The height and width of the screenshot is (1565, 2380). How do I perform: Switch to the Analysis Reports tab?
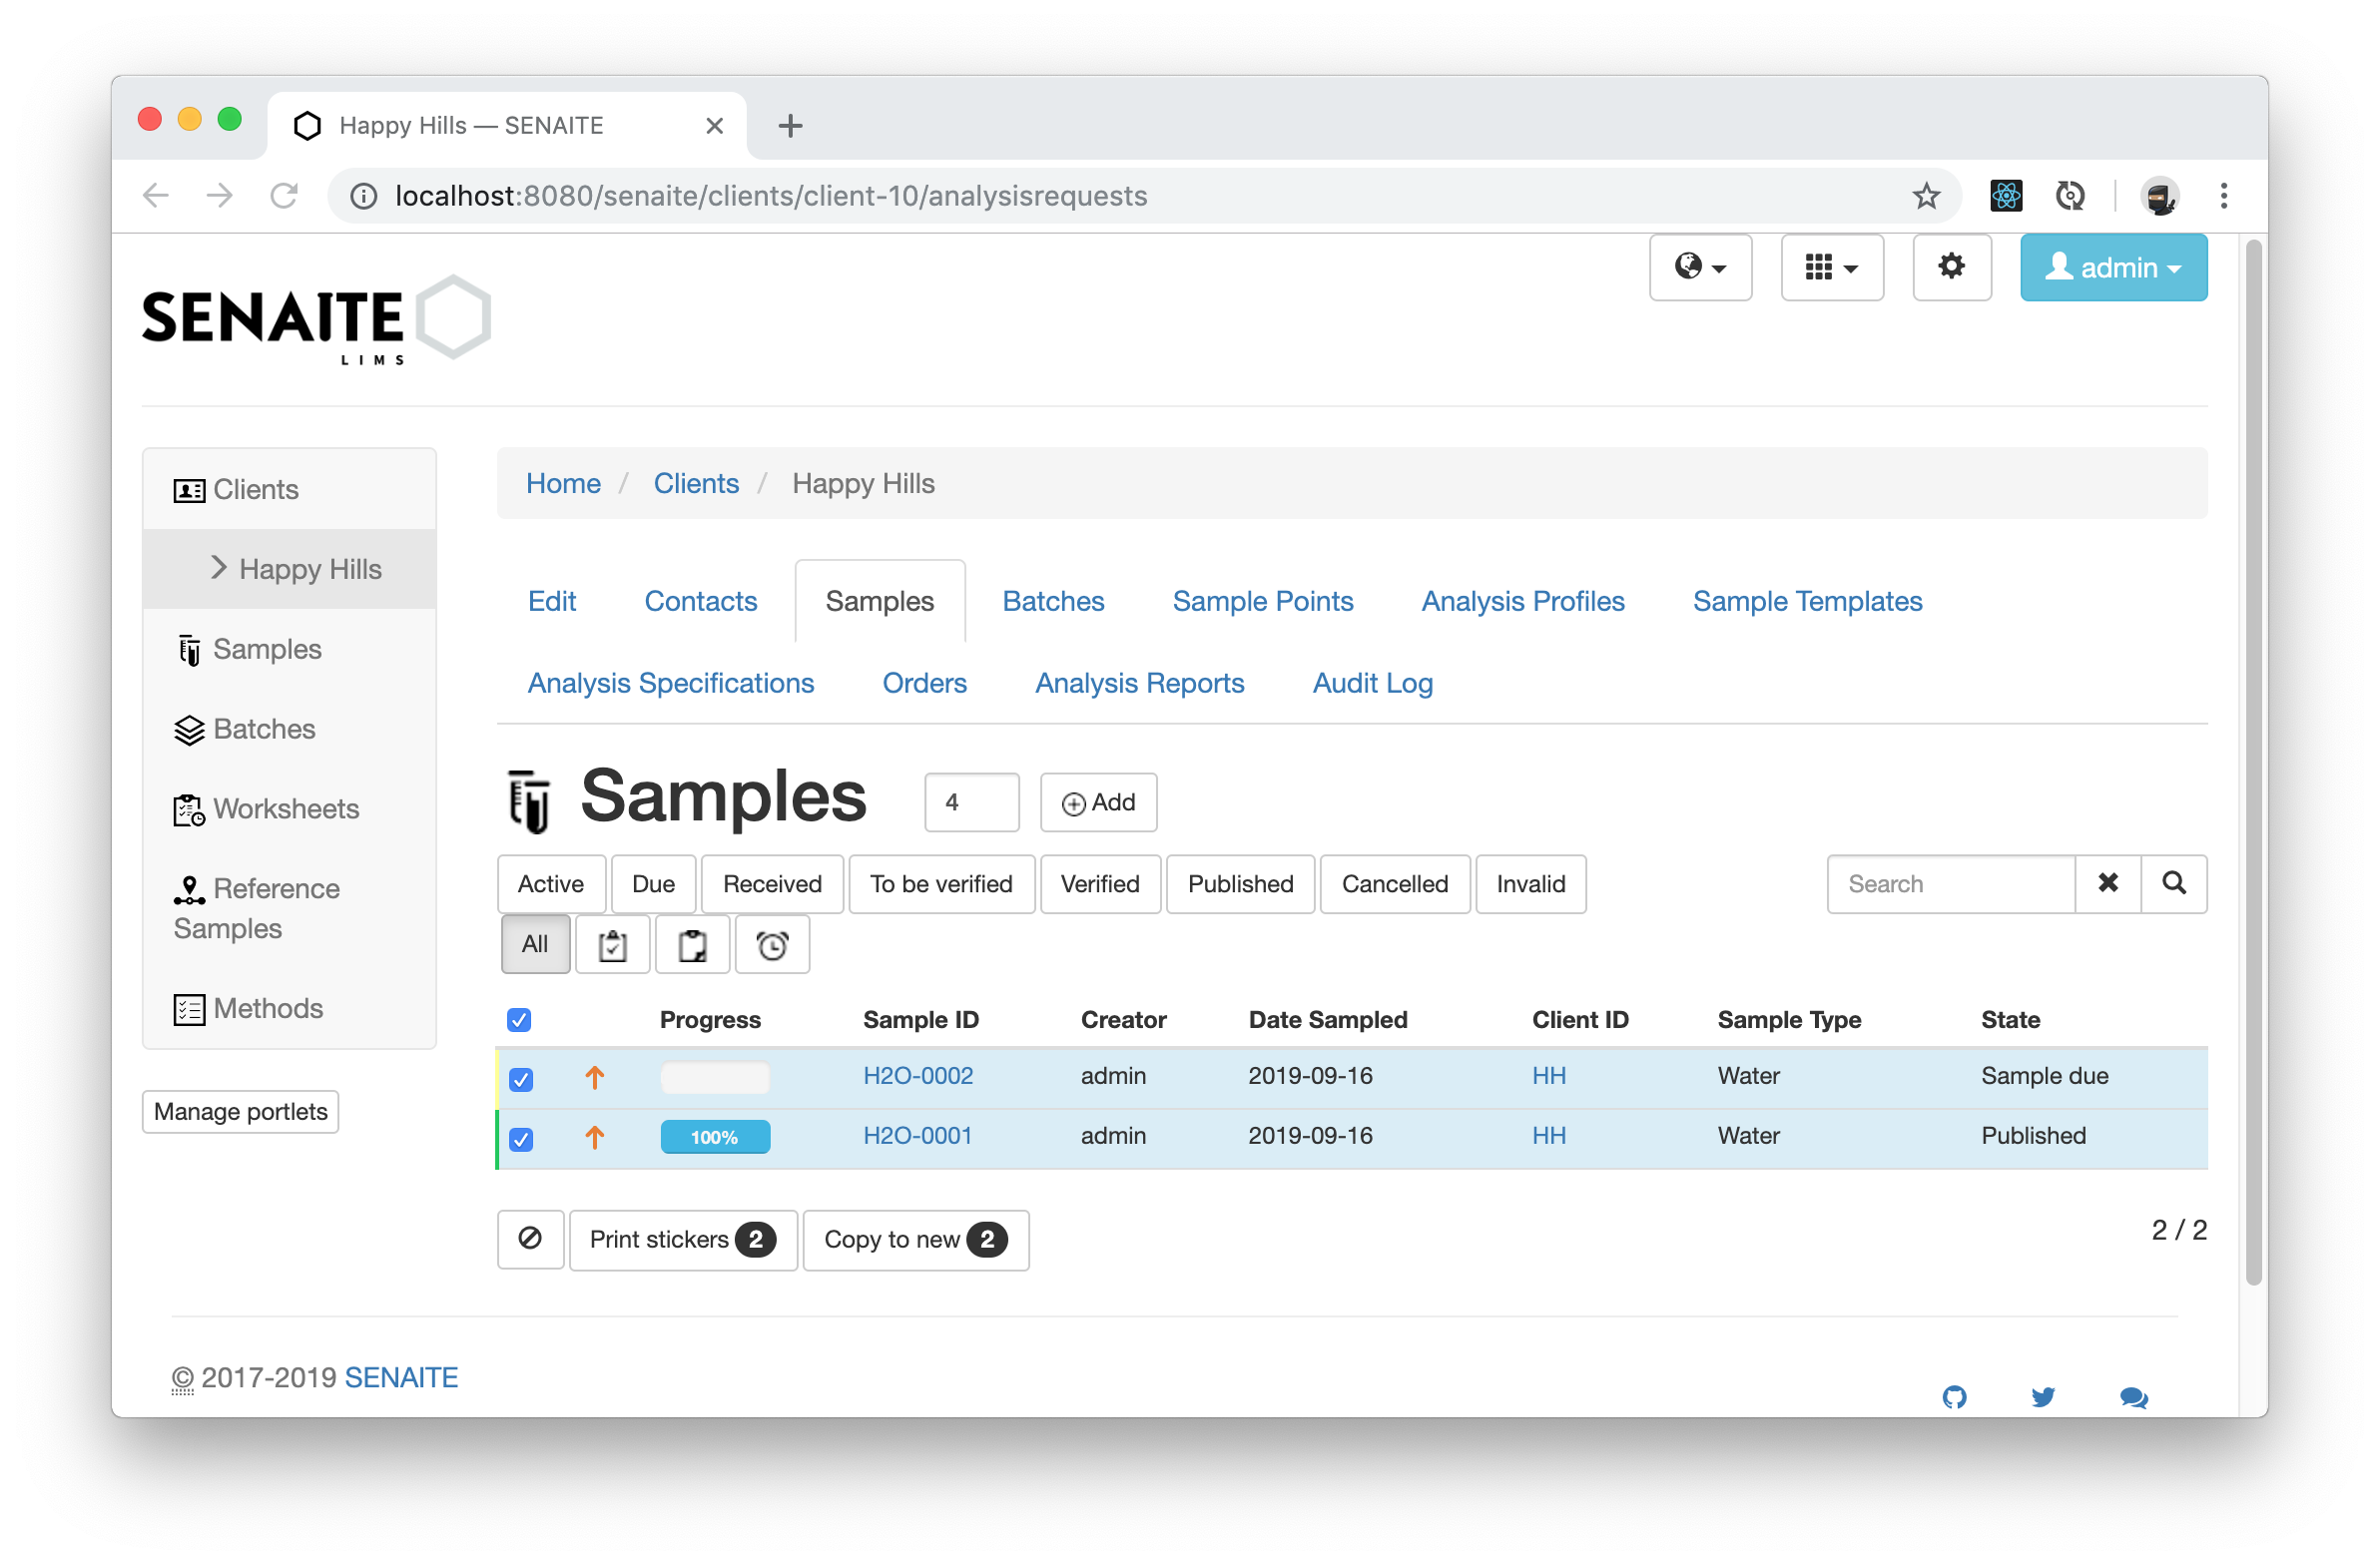1140,683
